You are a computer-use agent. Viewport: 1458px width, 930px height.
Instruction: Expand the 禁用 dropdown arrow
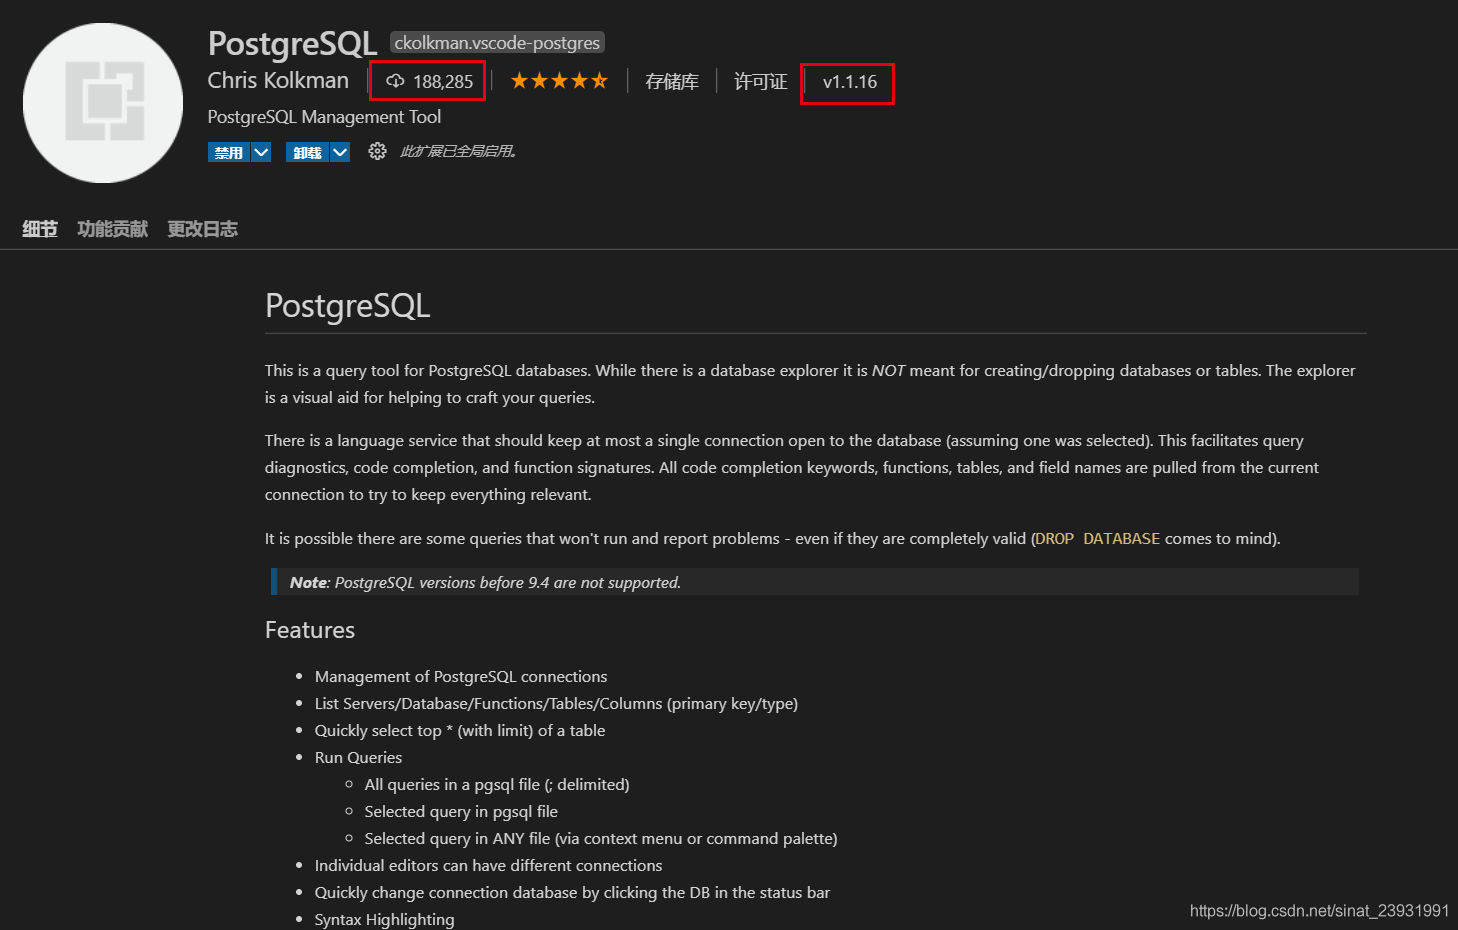[261, 152]
